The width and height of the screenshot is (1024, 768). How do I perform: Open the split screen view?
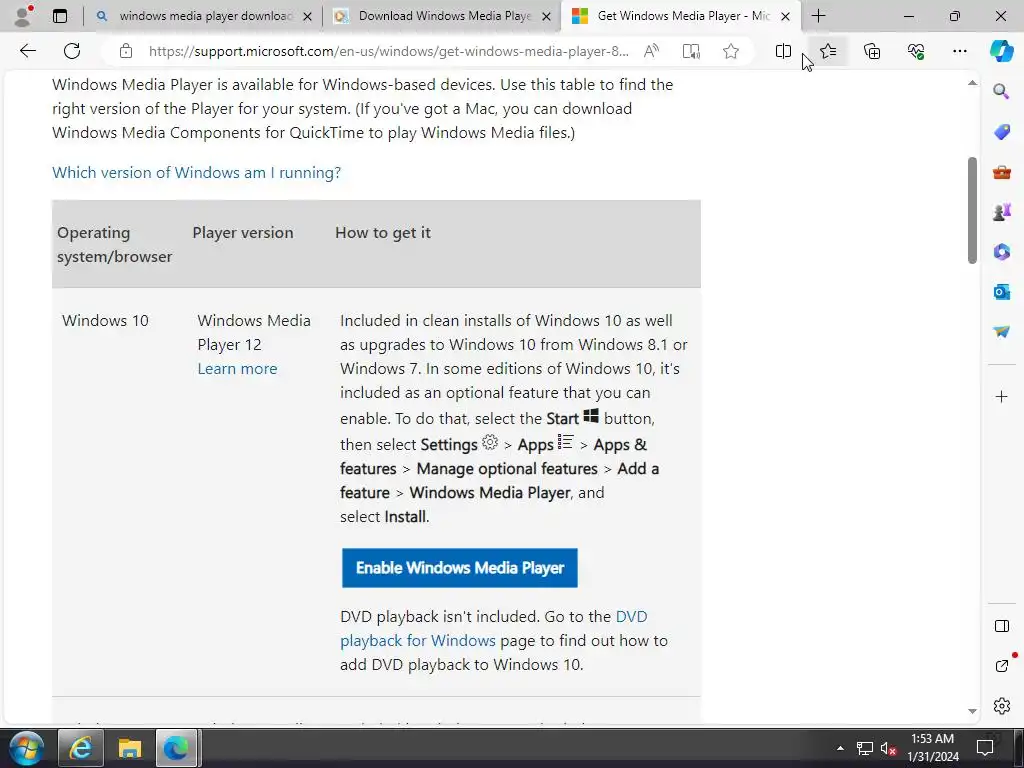coord(783,51)
